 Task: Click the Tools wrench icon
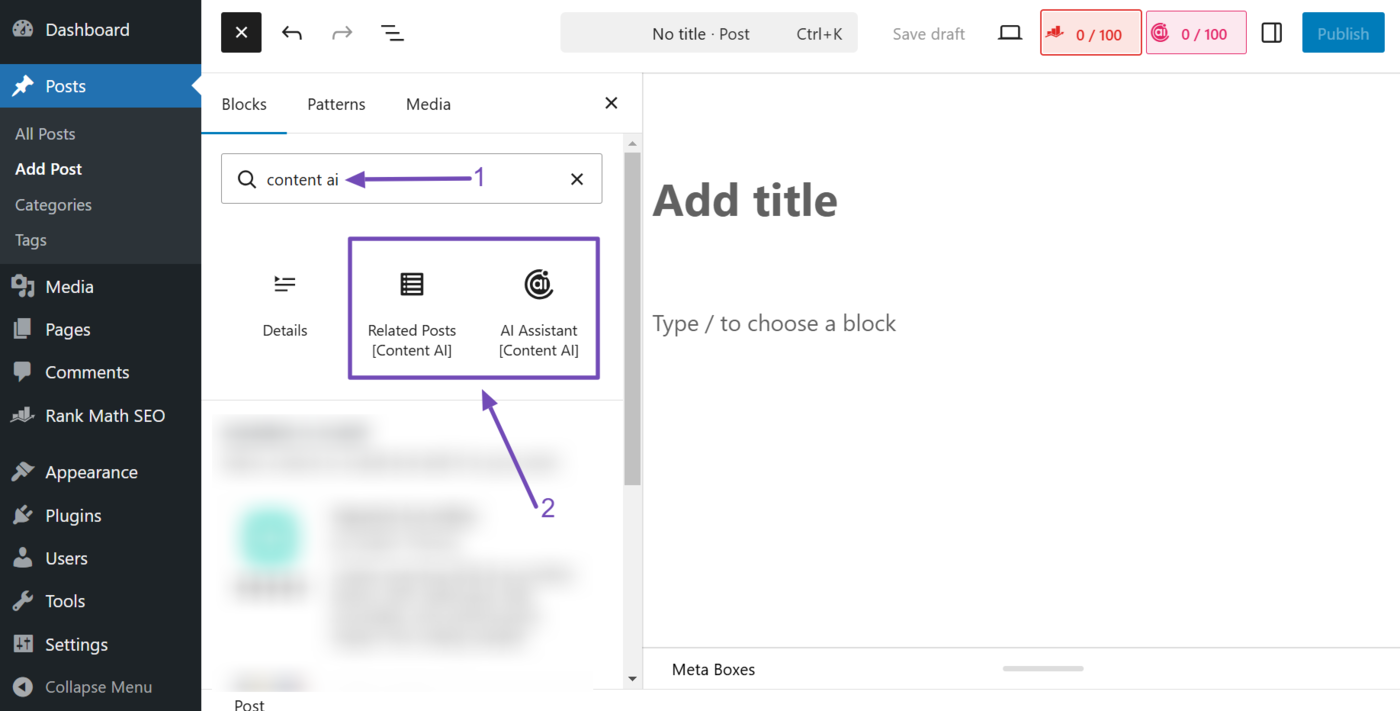pyautogui.click(x=23, y=601)
